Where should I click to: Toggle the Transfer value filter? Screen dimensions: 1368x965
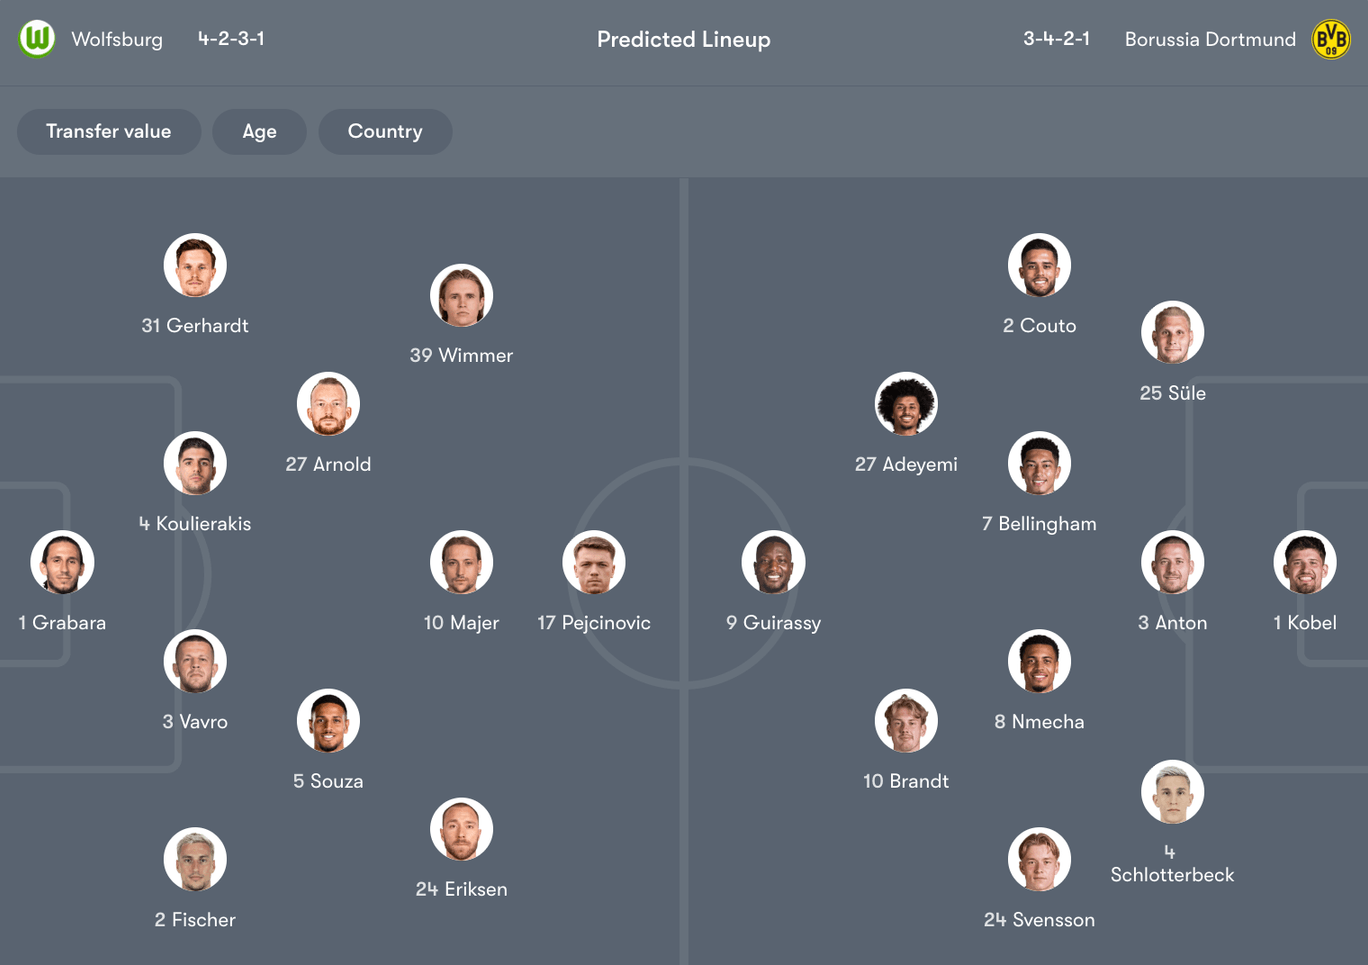[109, 132]
